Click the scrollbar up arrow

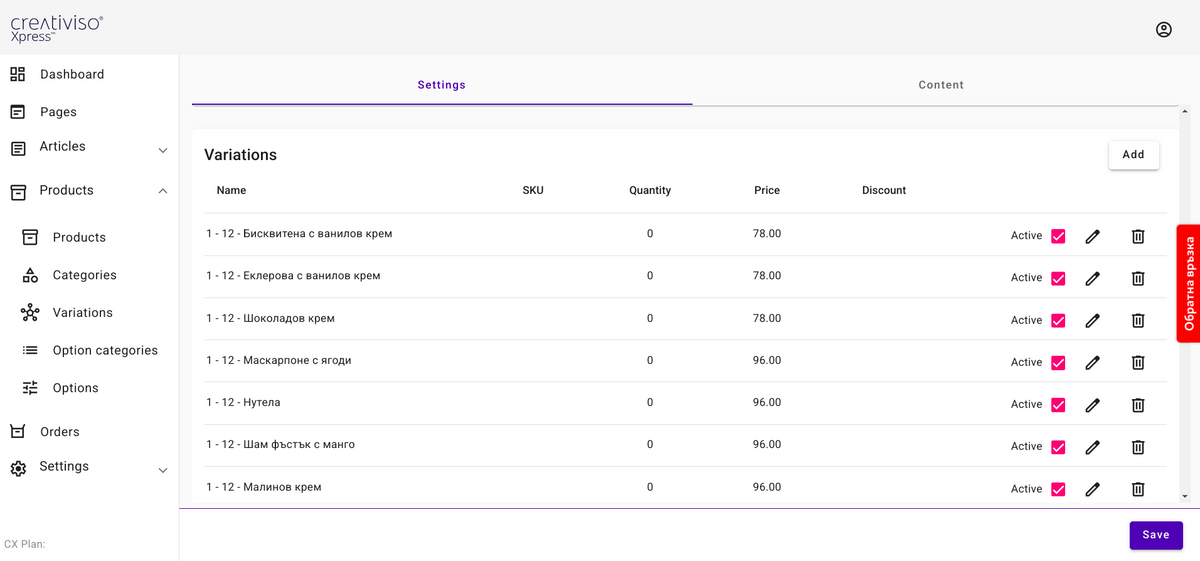1185,112
